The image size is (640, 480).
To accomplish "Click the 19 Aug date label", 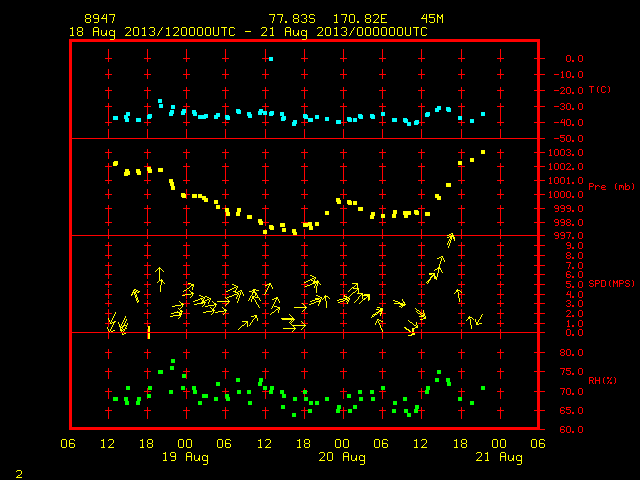I will (x=185, y=457).
